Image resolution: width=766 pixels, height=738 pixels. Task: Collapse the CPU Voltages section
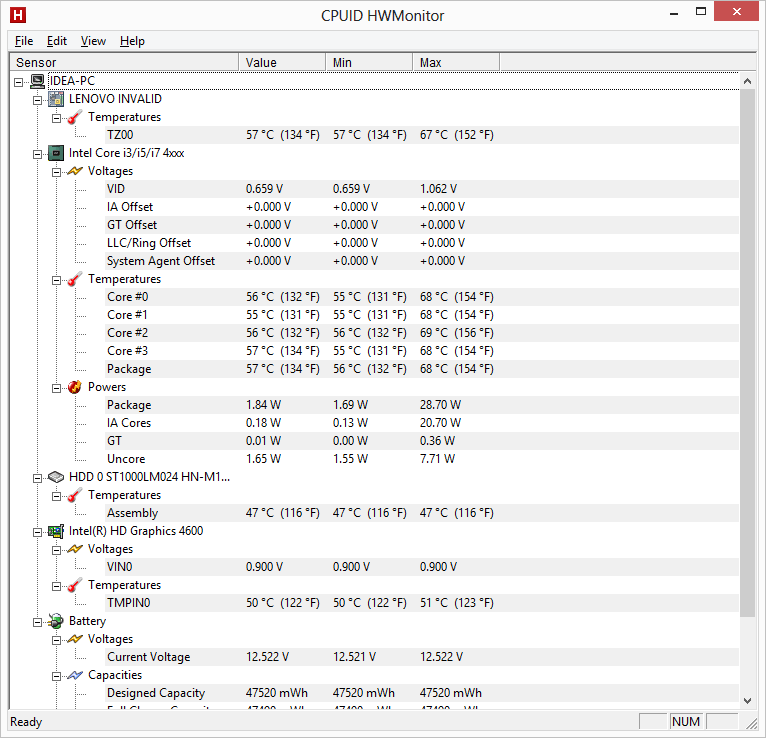[x=57, y=171]
